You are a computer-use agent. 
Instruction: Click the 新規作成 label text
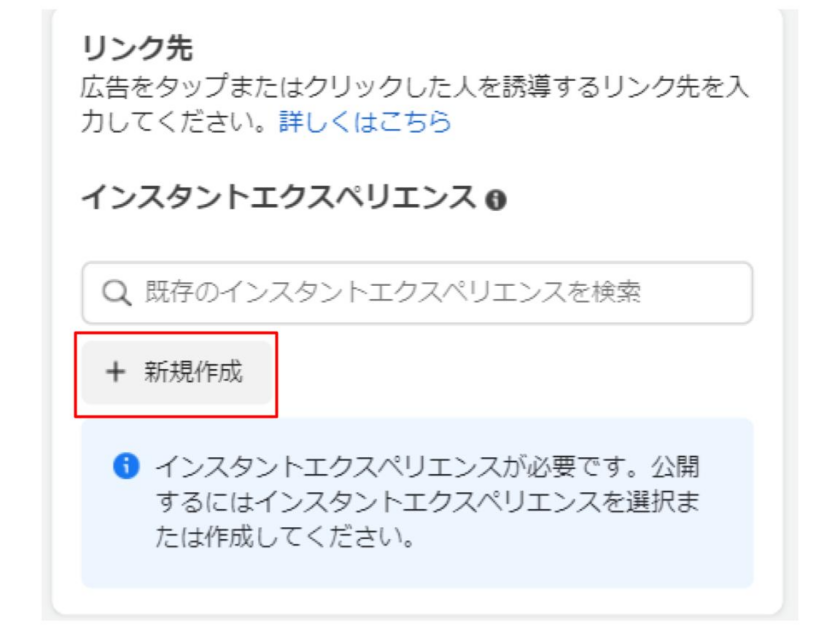tap(193, 372)
